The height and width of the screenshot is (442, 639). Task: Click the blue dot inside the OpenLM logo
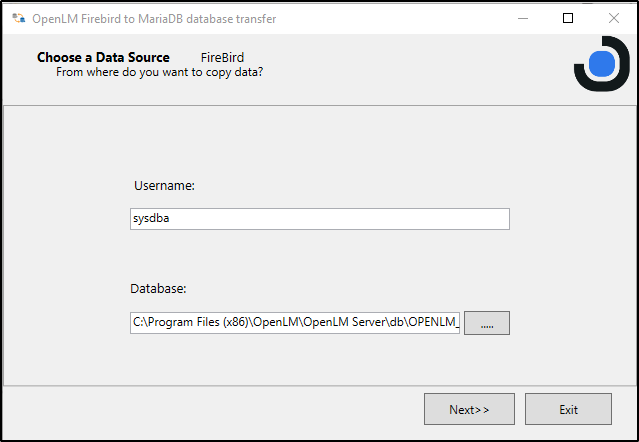(602, 63)
